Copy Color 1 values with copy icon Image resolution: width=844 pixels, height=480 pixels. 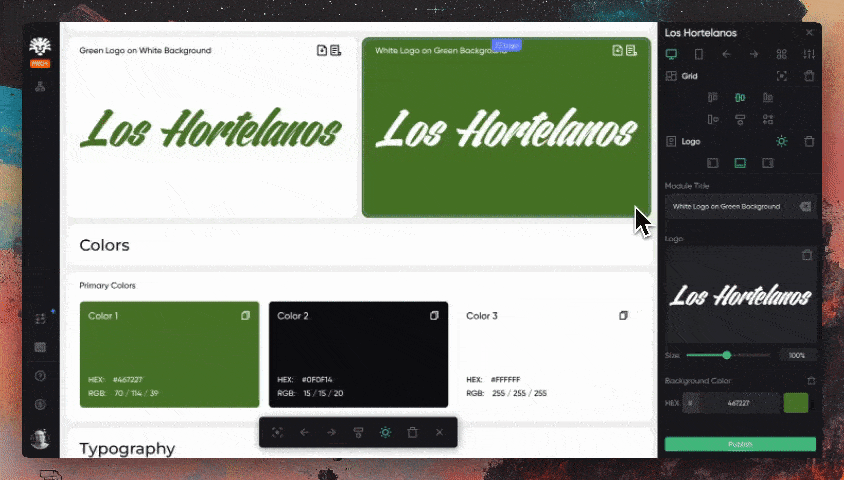[x=245, y=316]
